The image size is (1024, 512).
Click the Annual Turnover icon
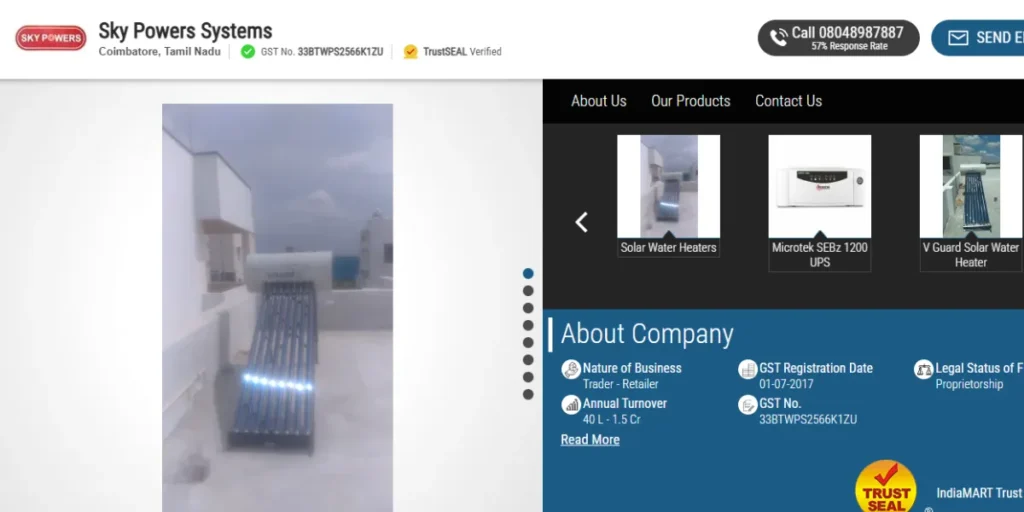pos(571,404)
